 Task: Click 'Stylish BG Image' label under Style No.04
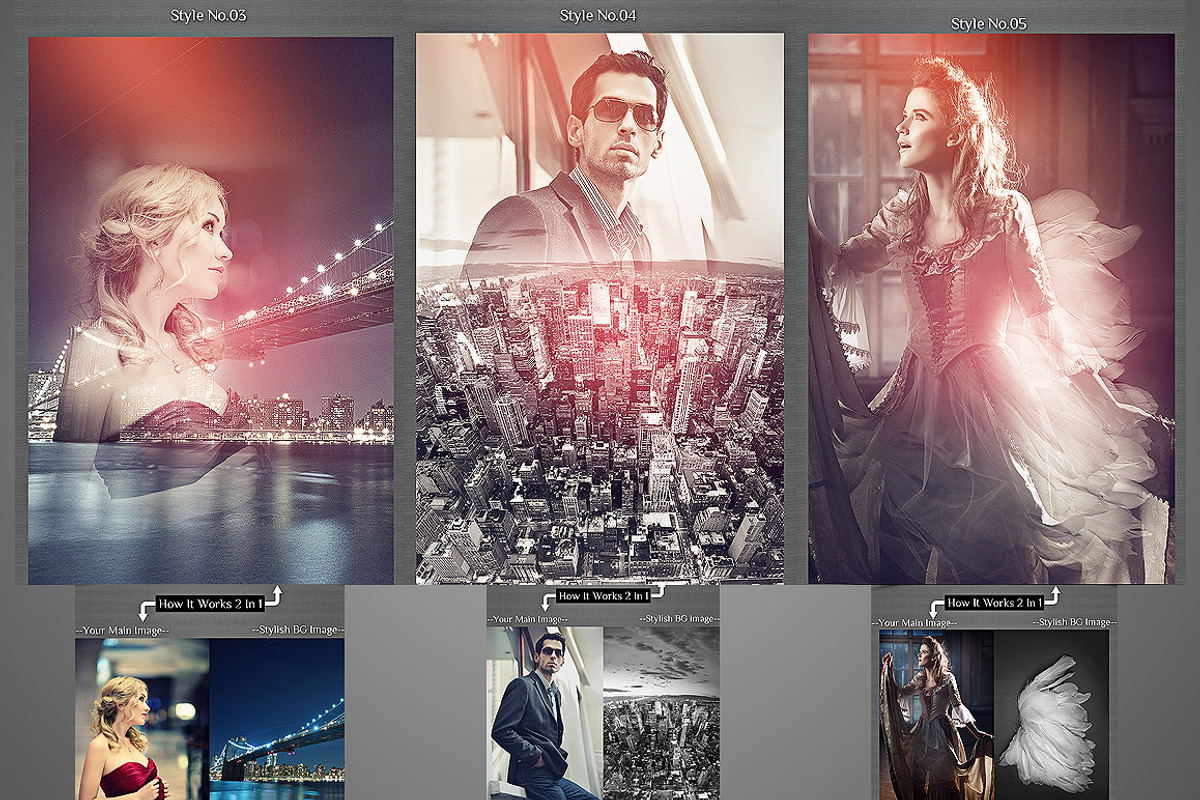pos(679,620)
